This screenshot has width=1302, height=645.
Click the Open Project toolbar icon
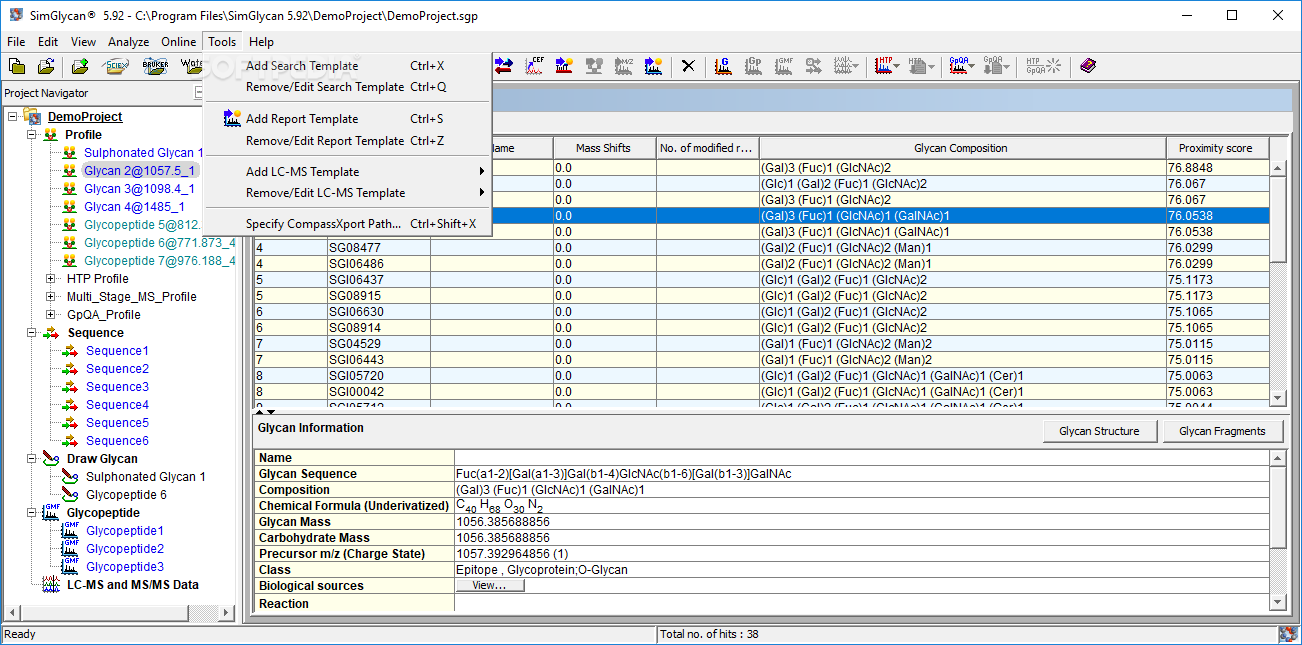click(x=46, y=66)
